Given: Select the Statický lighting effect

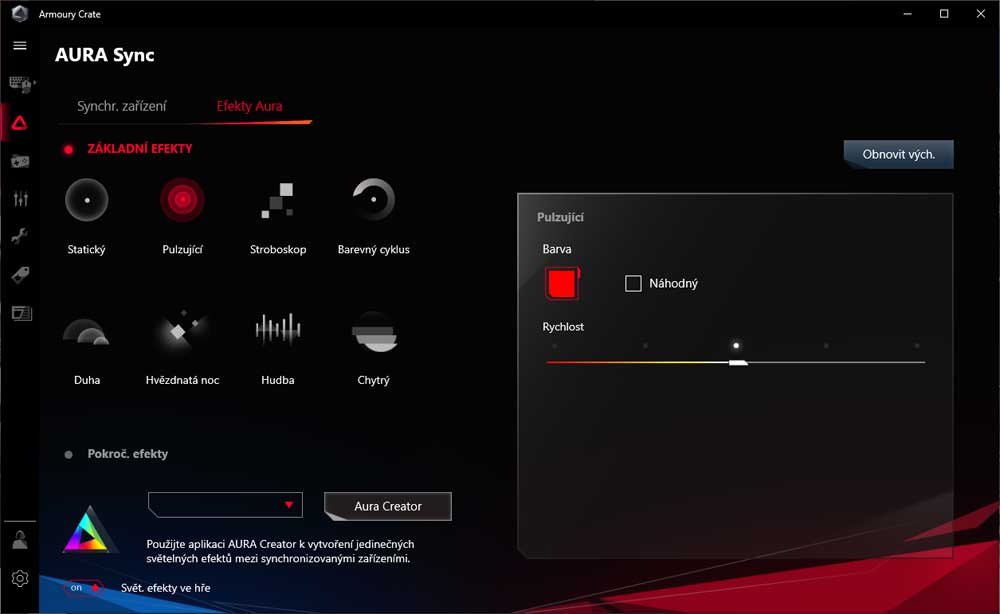Looking at the screenshot, I should click(x=87, y=200).
